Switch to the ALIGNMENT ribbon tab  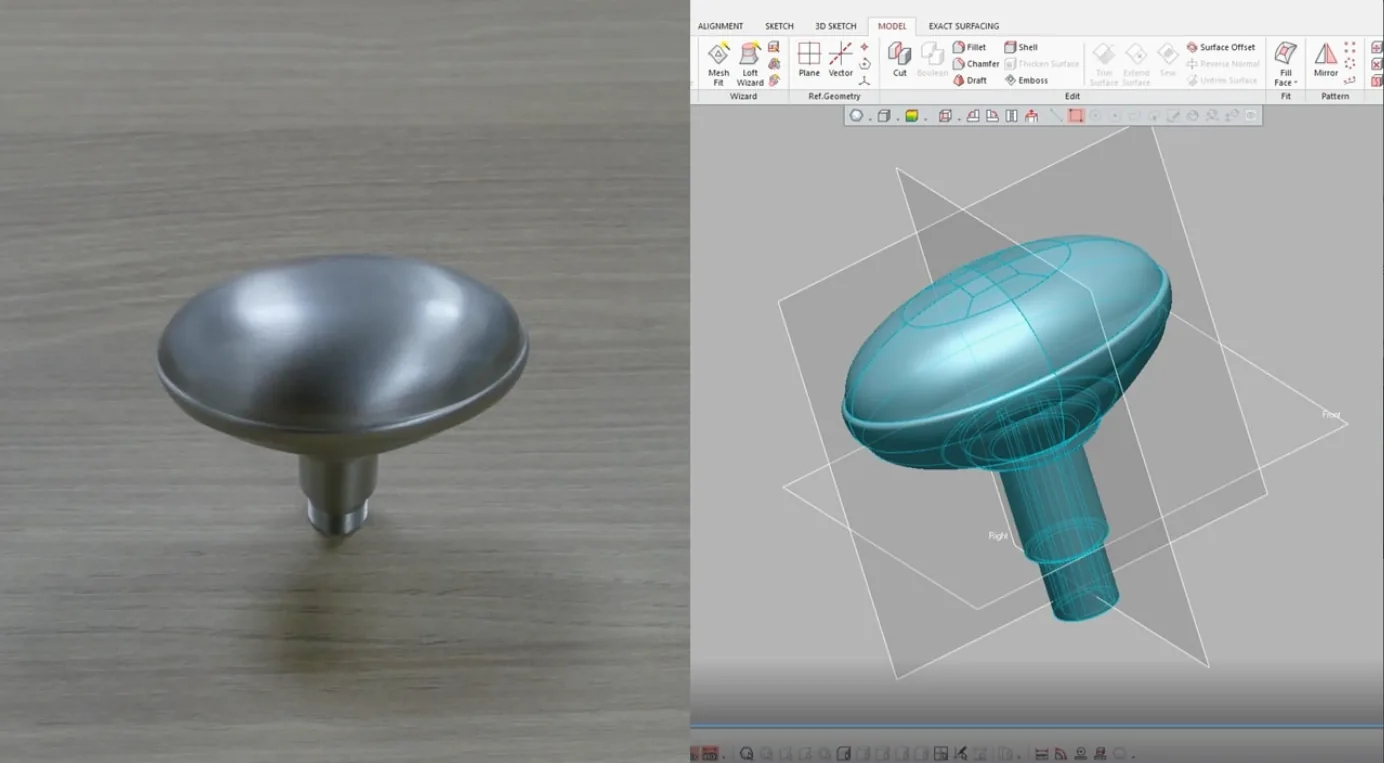720,26
